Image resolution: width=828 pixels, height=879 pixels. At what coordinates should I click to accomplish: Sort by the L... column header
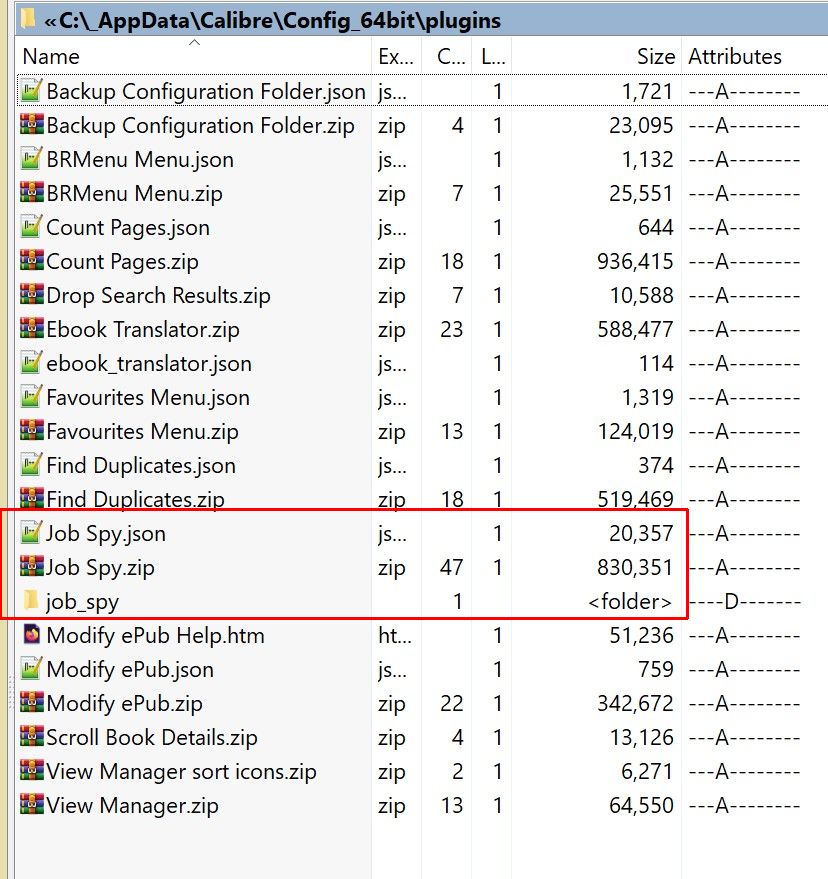493,57
